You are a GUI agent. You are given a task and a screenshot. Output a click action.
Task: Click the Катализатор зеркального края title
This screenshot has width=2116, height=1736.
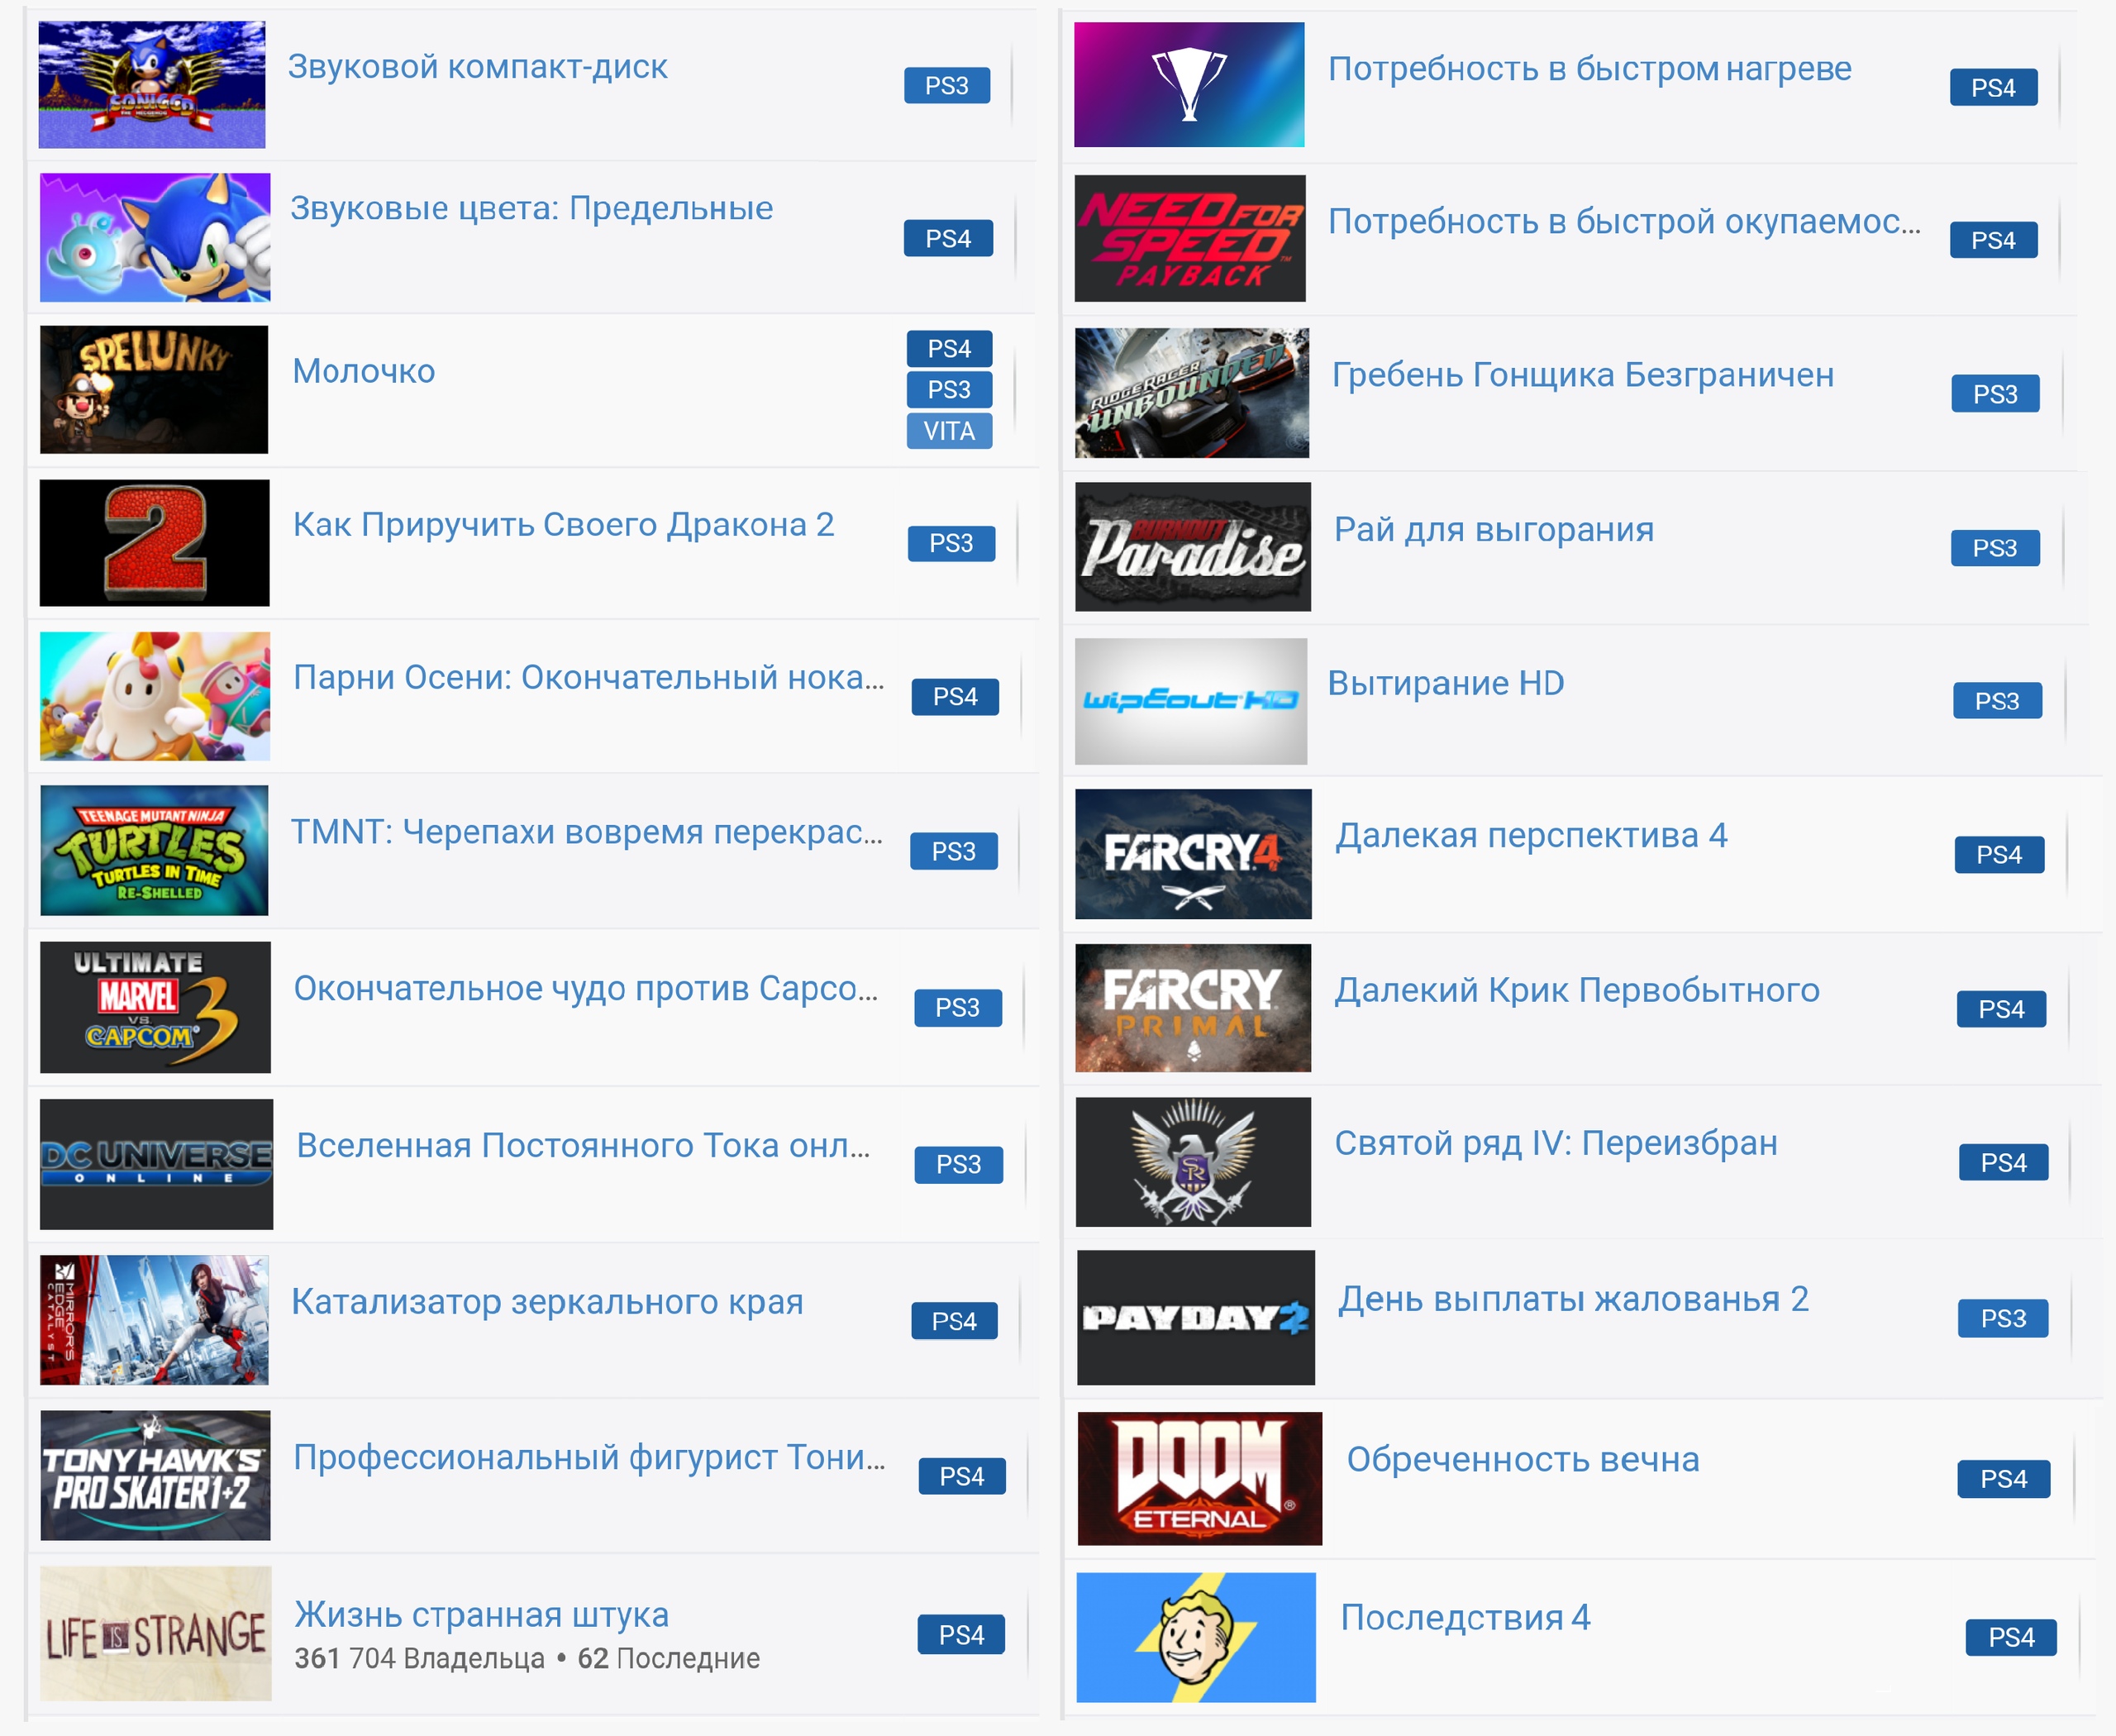click(547, 1301)
